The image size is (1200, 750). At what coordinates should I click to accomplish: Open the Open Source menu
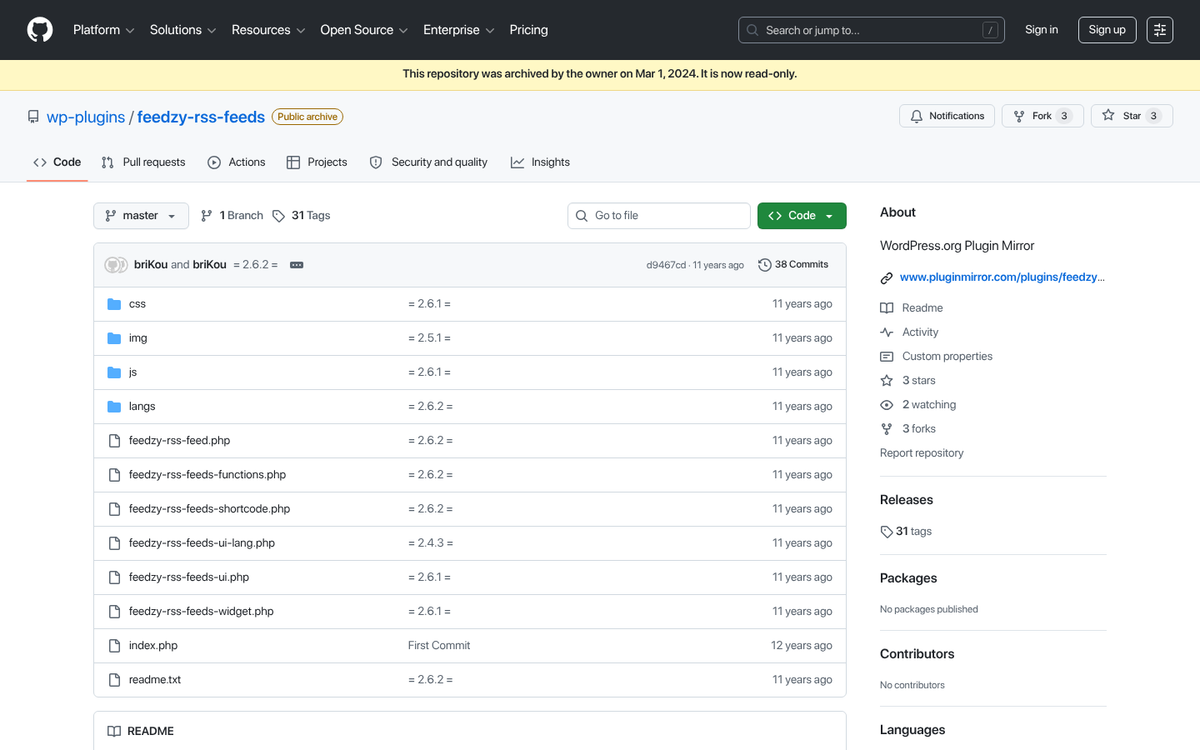point(363,30)
